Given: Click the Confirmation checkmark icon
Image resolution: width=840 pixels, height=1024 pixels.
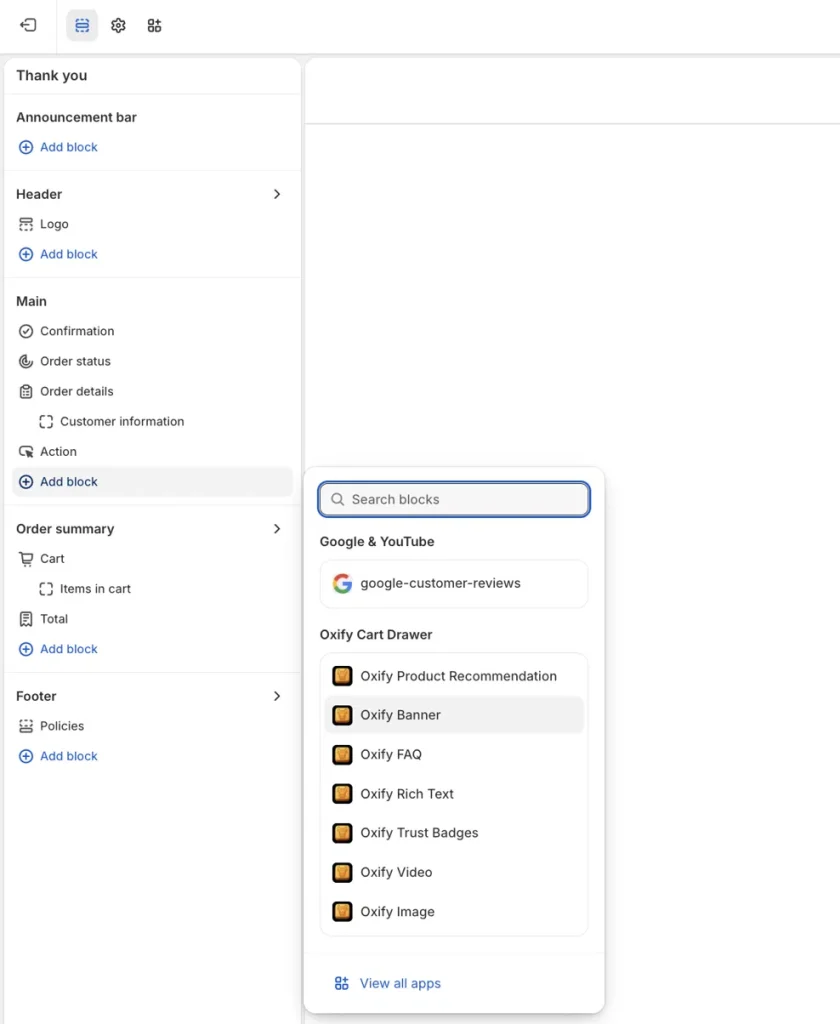Looking at the screenshot, I should click(x=25, y=332).
